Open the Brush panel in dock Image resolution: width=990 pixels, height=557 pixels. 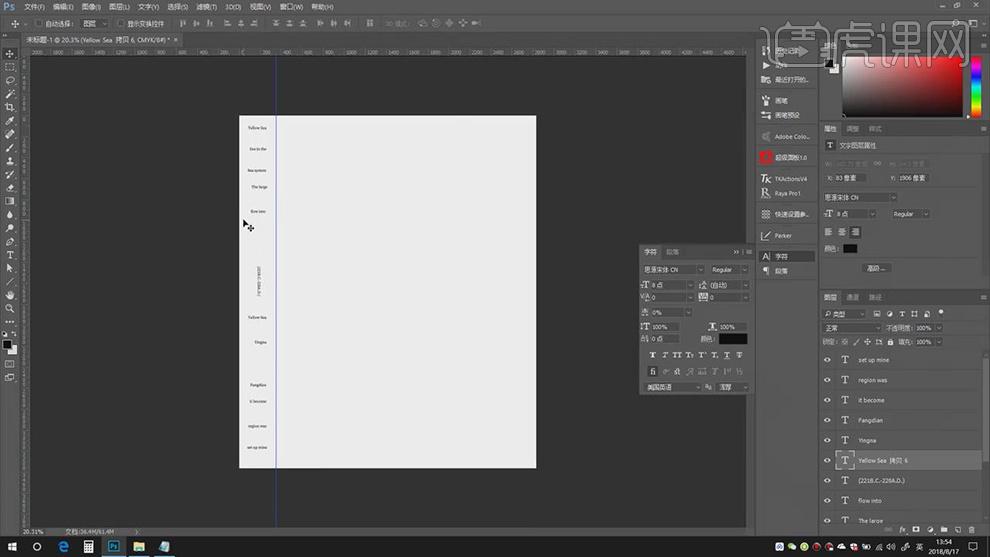[766, 100]
